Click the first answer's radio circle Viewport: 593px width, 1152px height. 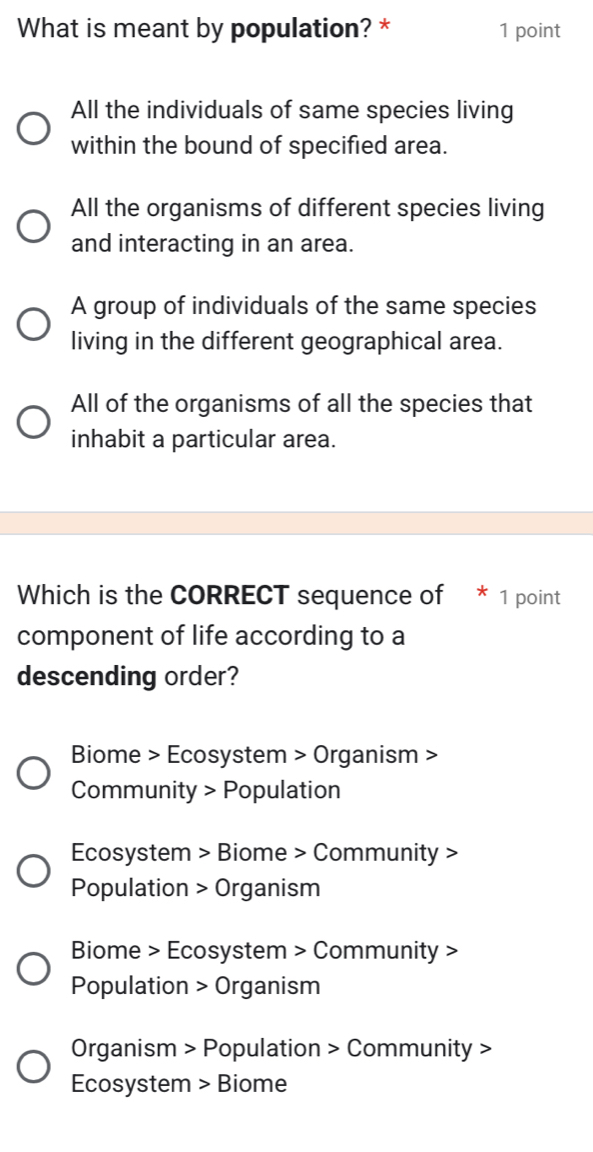32,128
